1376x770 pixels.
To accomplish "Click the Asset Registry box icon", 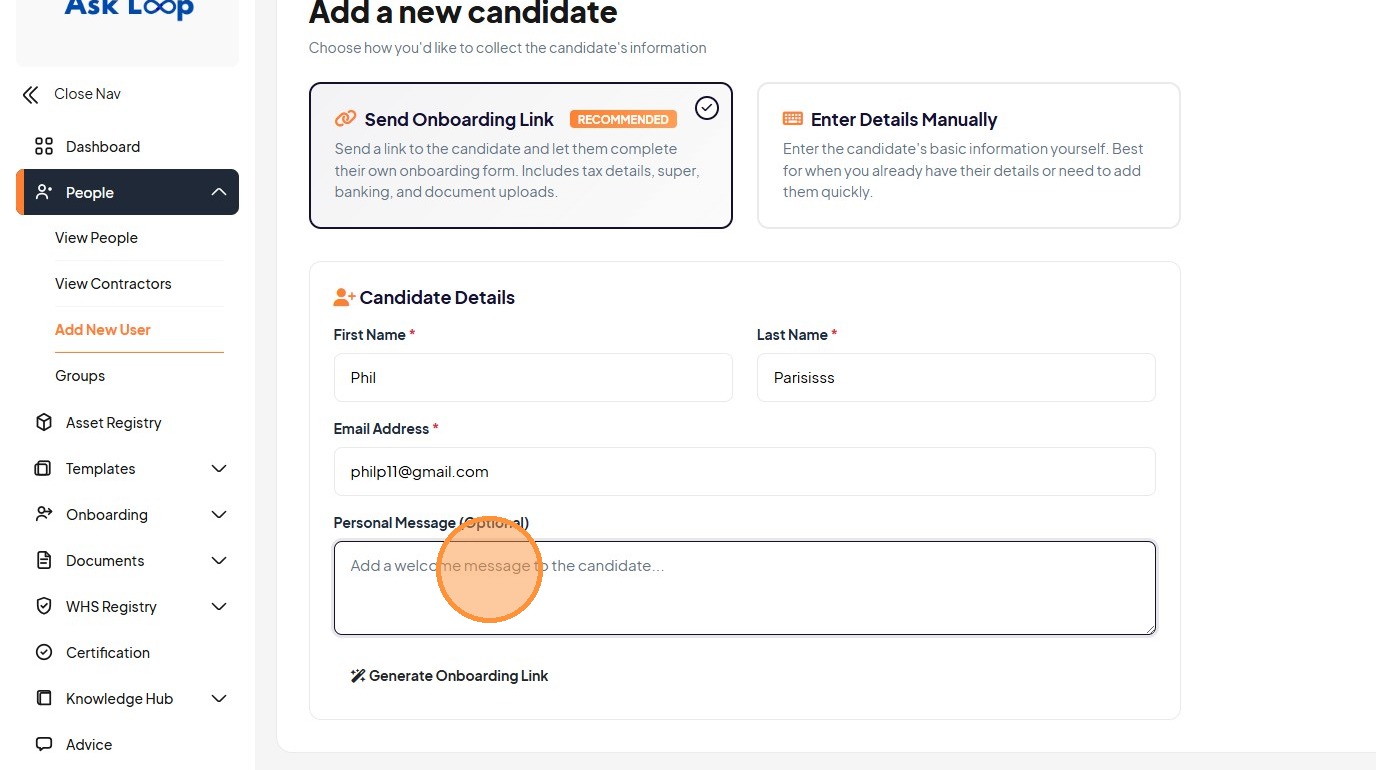I will tap(44, 423).
